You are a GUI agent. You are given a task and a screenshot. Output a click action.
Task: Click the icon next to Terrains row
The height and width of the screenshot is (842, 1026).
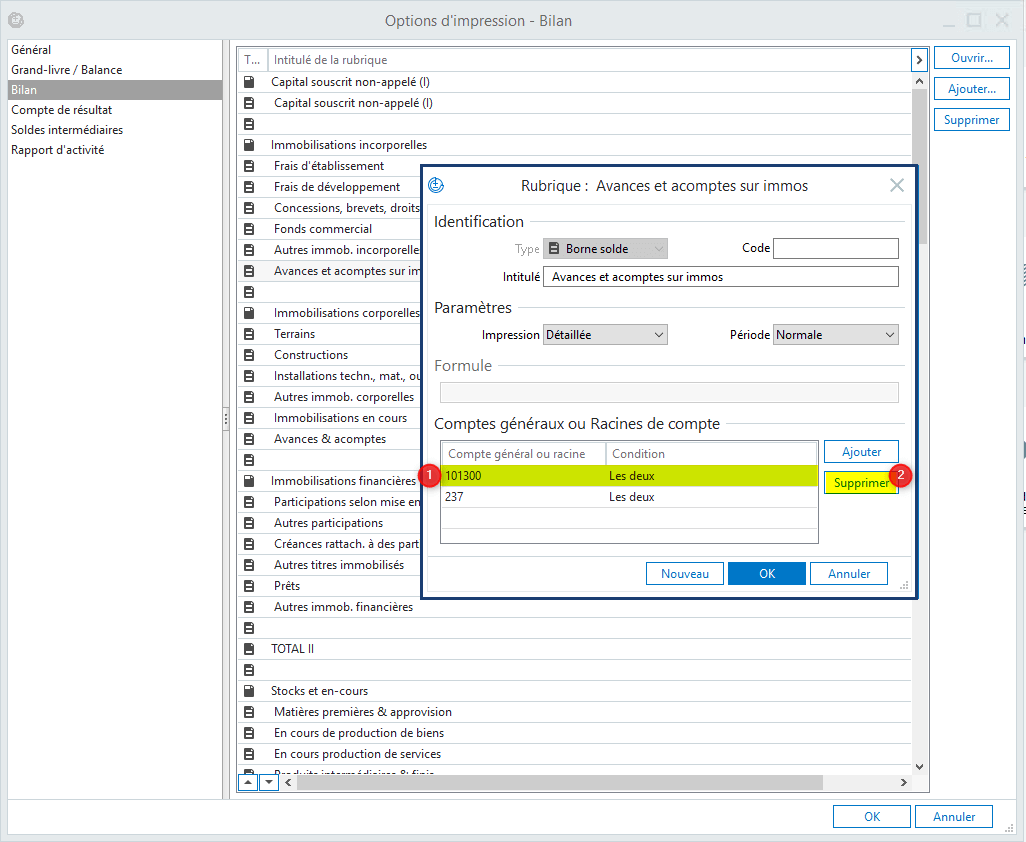(250, 334)
